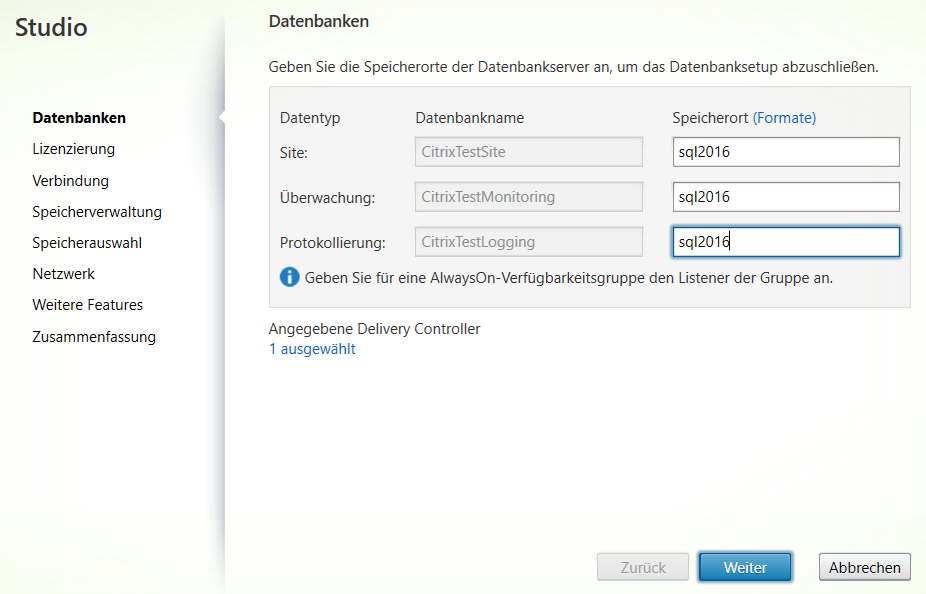Switch to the Verbindung section
The height and width of the screenshot is (594, 926).
click(x=72, y=180)
